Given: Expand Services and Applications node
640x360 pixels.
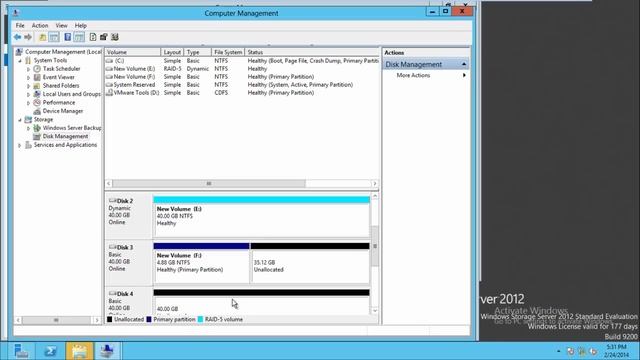Looking at the screenshot, I should click(x=20, y=145).
